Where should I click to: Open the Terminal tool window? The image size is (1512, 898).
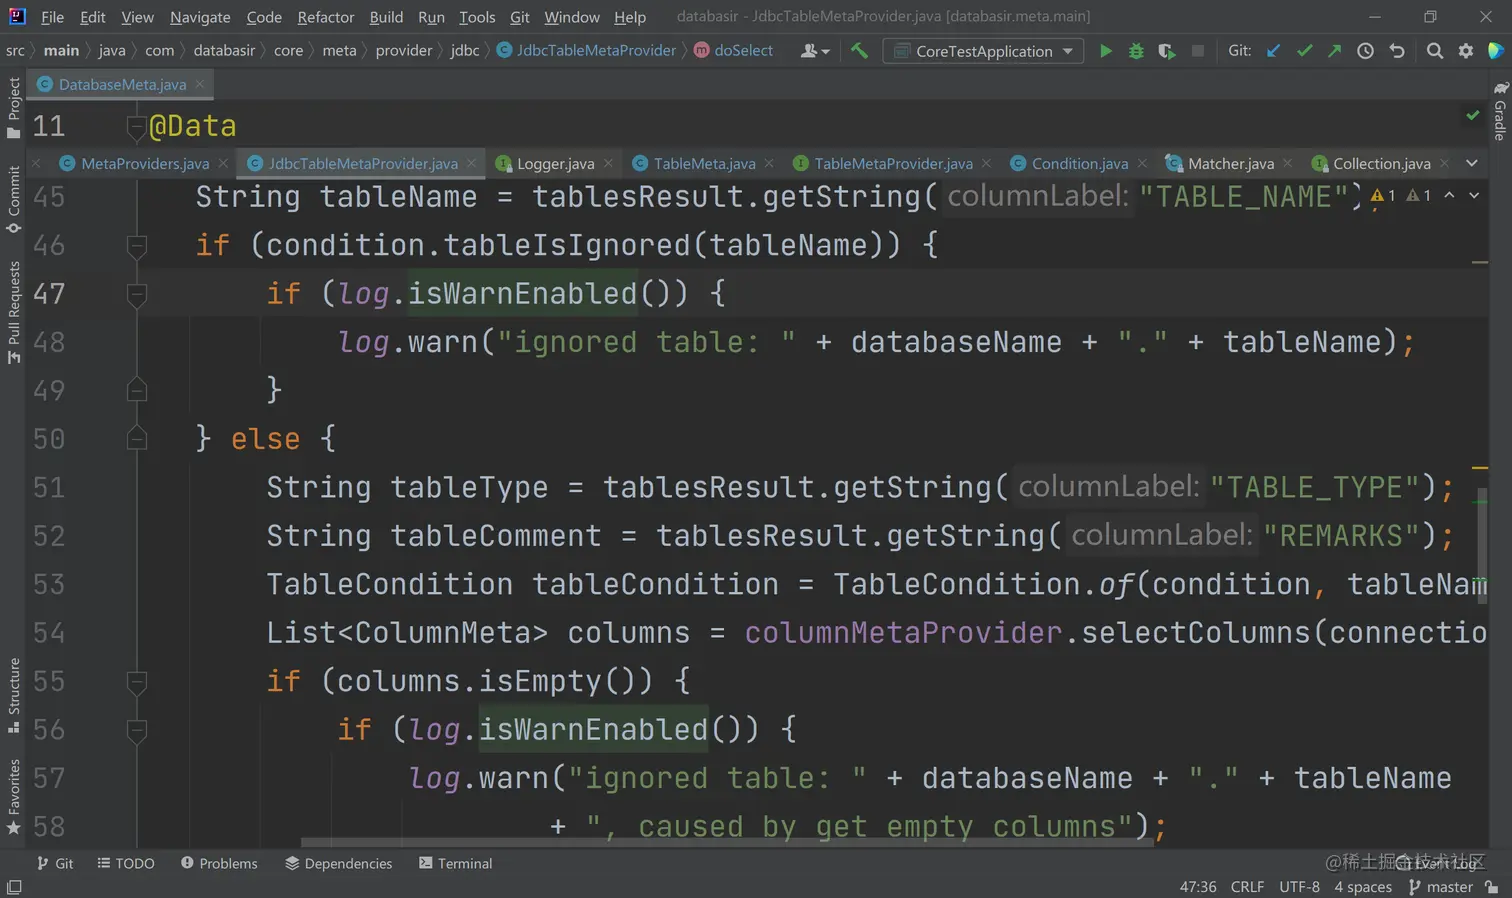[x=456, y=863]
